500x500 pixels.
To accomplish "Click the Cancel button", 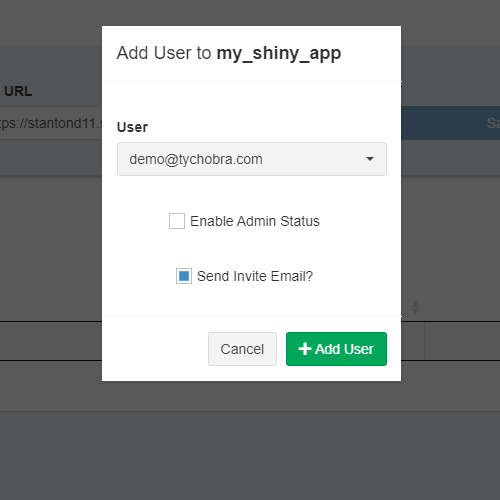I will click(242, 349).
